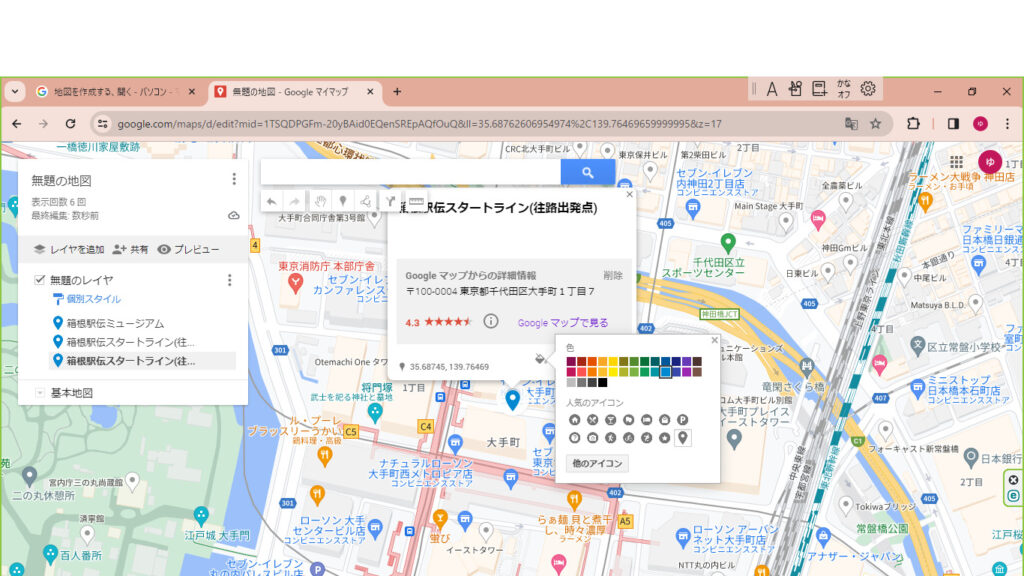
Task: Choose the question mark icon
Action: tap(575, 438)
